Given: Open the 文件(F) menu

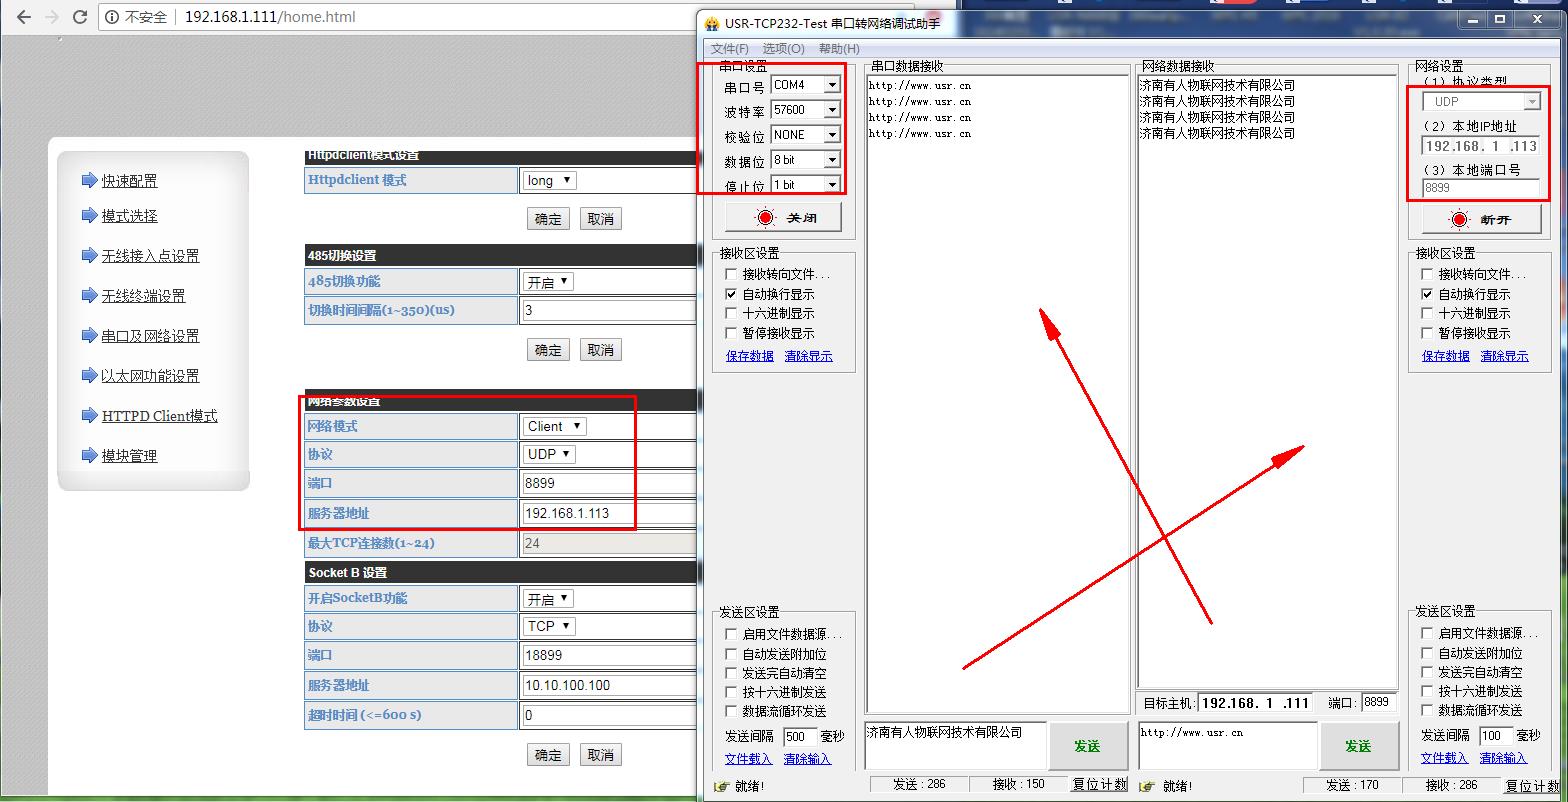Looking at the screenshot, I should pos(729,48).
